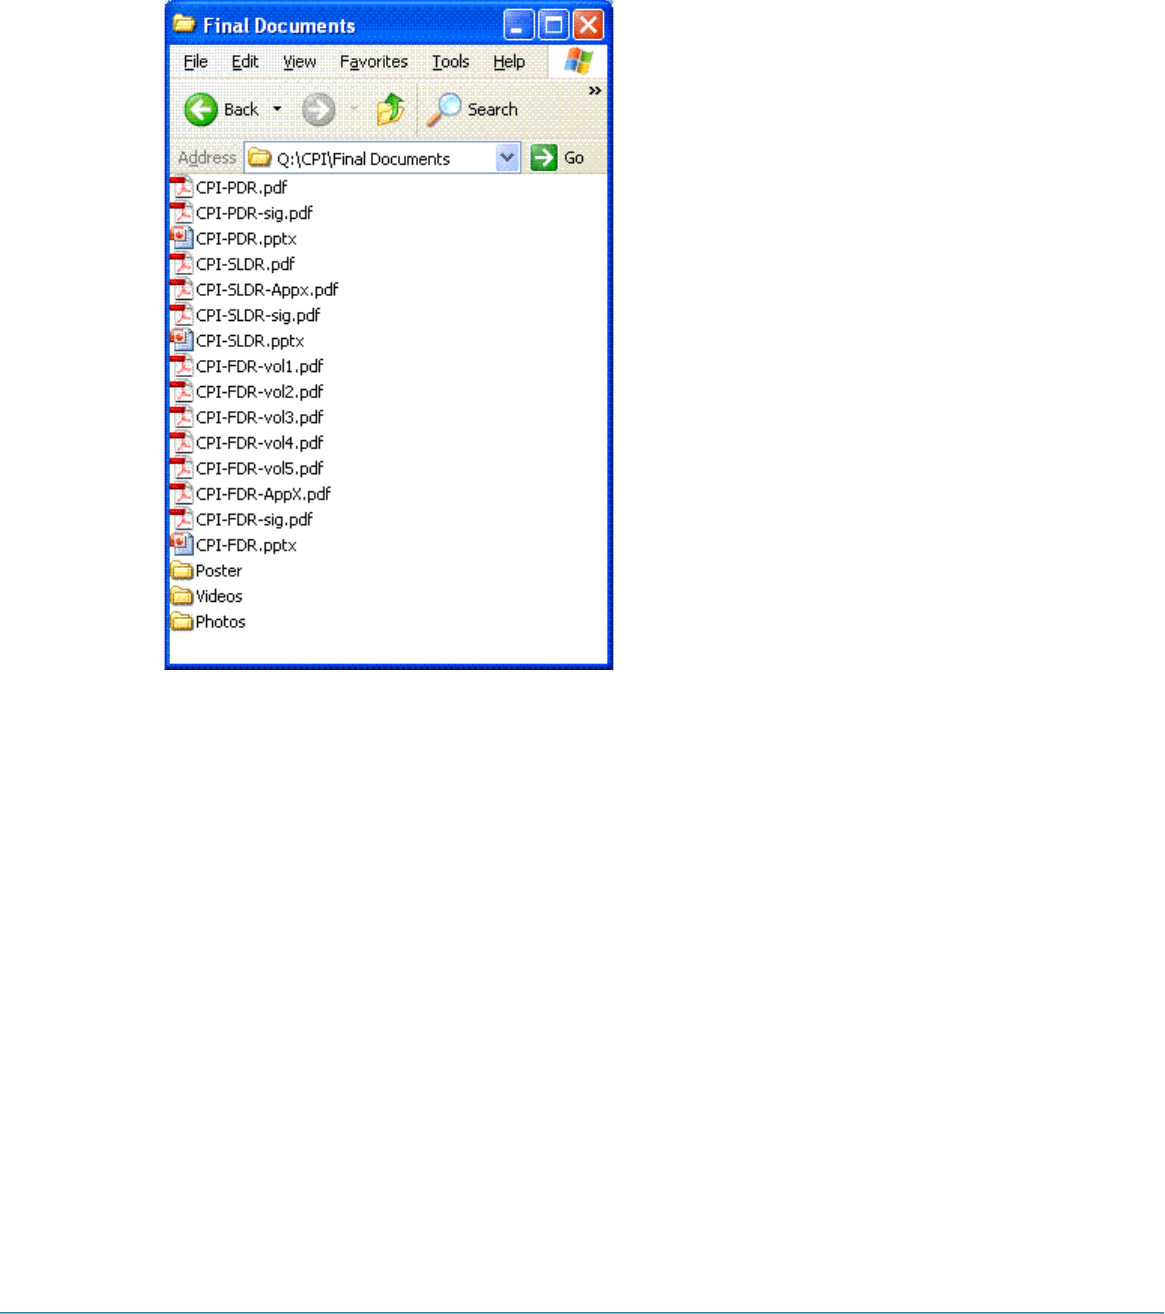Open the File menu
Image resolution: width=1165 pixels, height=1314 pixels.
click(x=196, y=62)
